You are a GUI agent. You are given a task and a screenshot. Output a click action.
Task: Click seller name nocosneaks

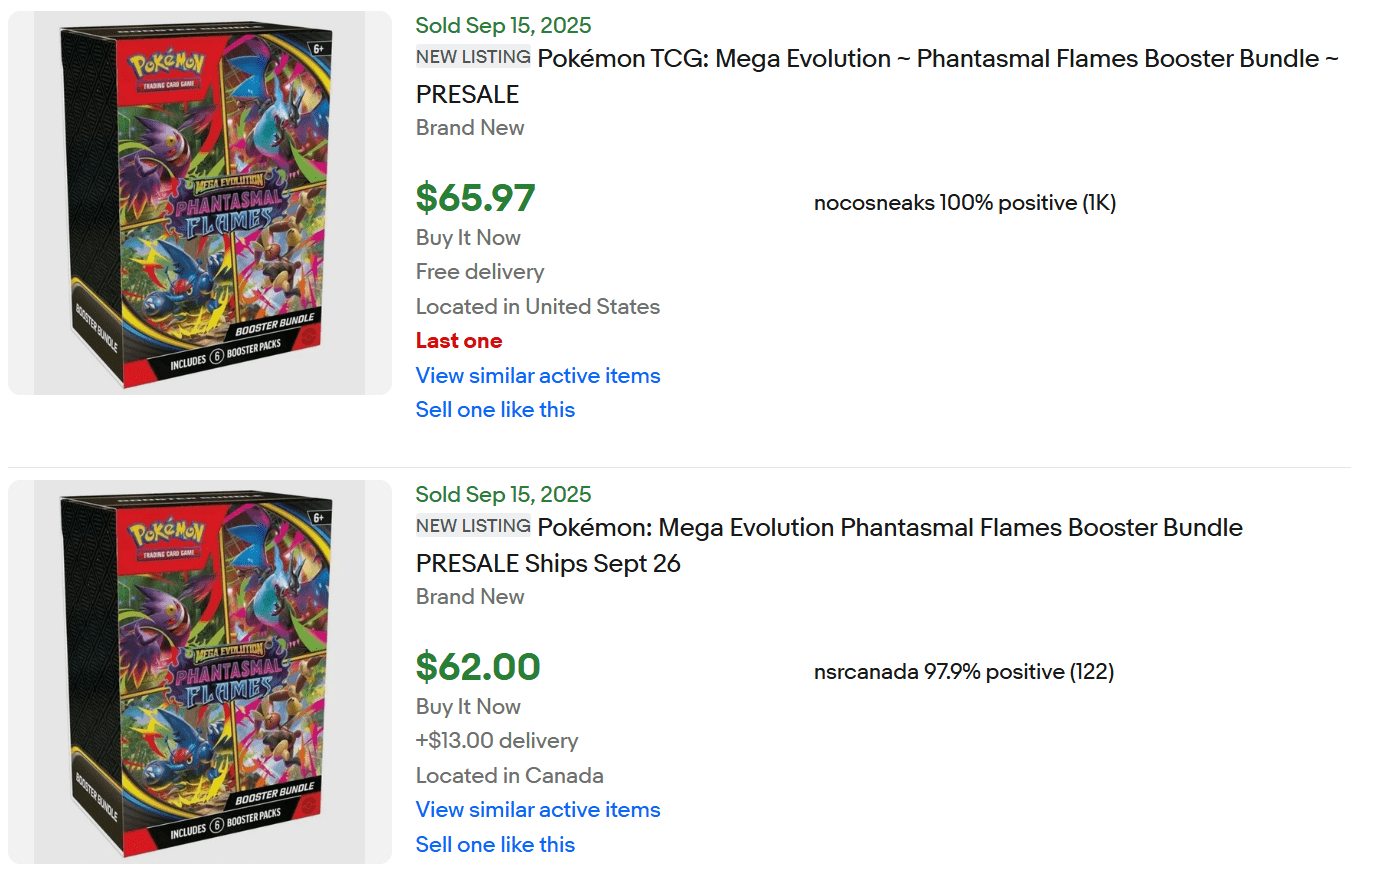point(874,203)
